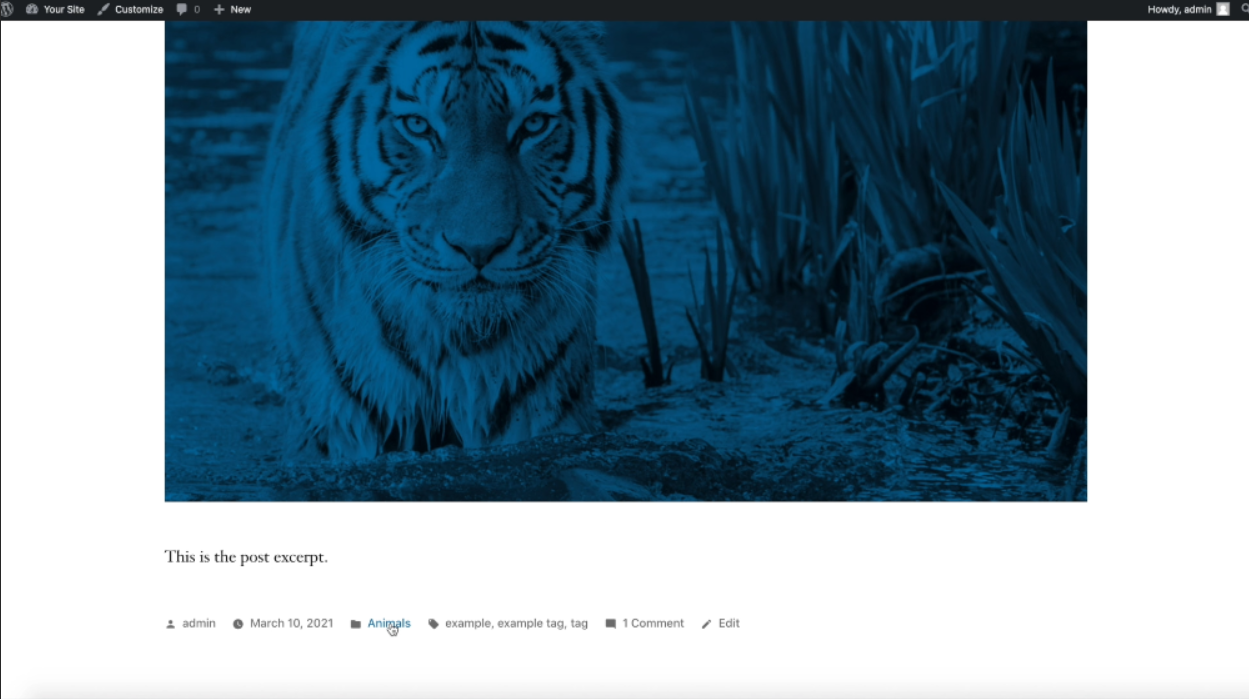The width and height of the screenshot is (1249, 699).
Task: Open the WordPress logo menu
Action: point(7,9)
